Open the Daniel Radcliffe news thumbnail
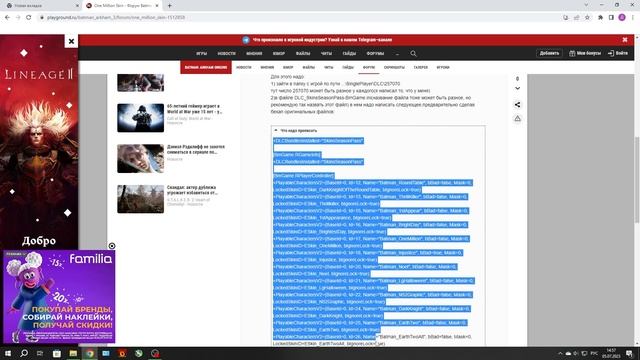 (x=140, y=158)
